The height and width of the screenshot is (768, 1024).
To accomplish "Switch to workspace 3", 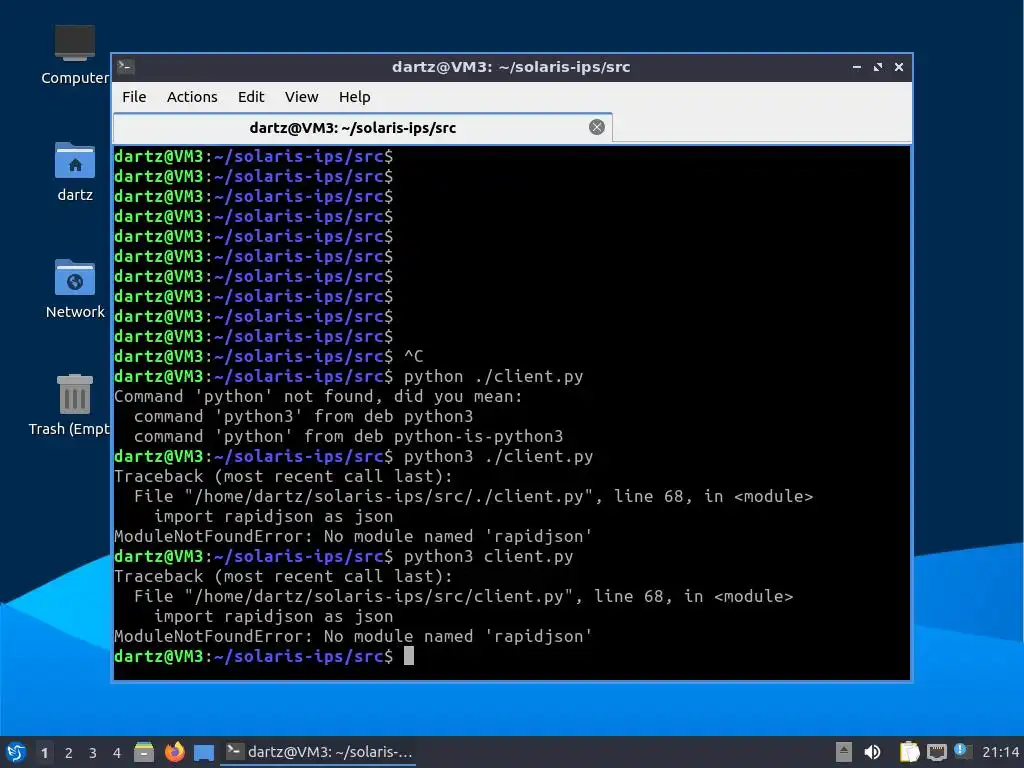I will [x=93, y=753].
